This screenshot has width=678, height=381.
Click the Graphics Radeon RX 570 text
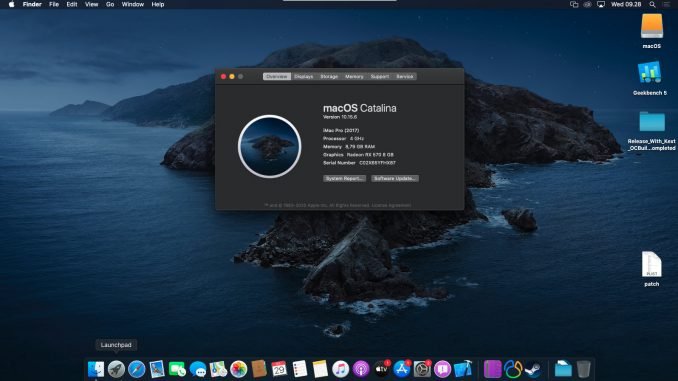tap(358, 155)
